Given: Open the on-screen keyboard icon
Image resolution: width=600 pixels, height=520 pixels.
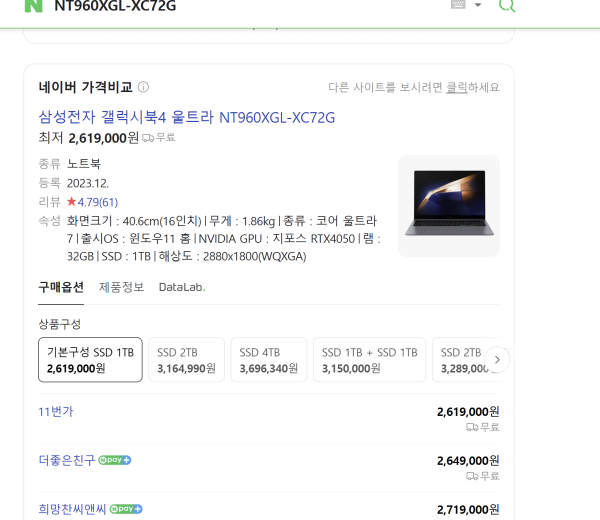Looking at the screenshot, I should pos(458,4).
